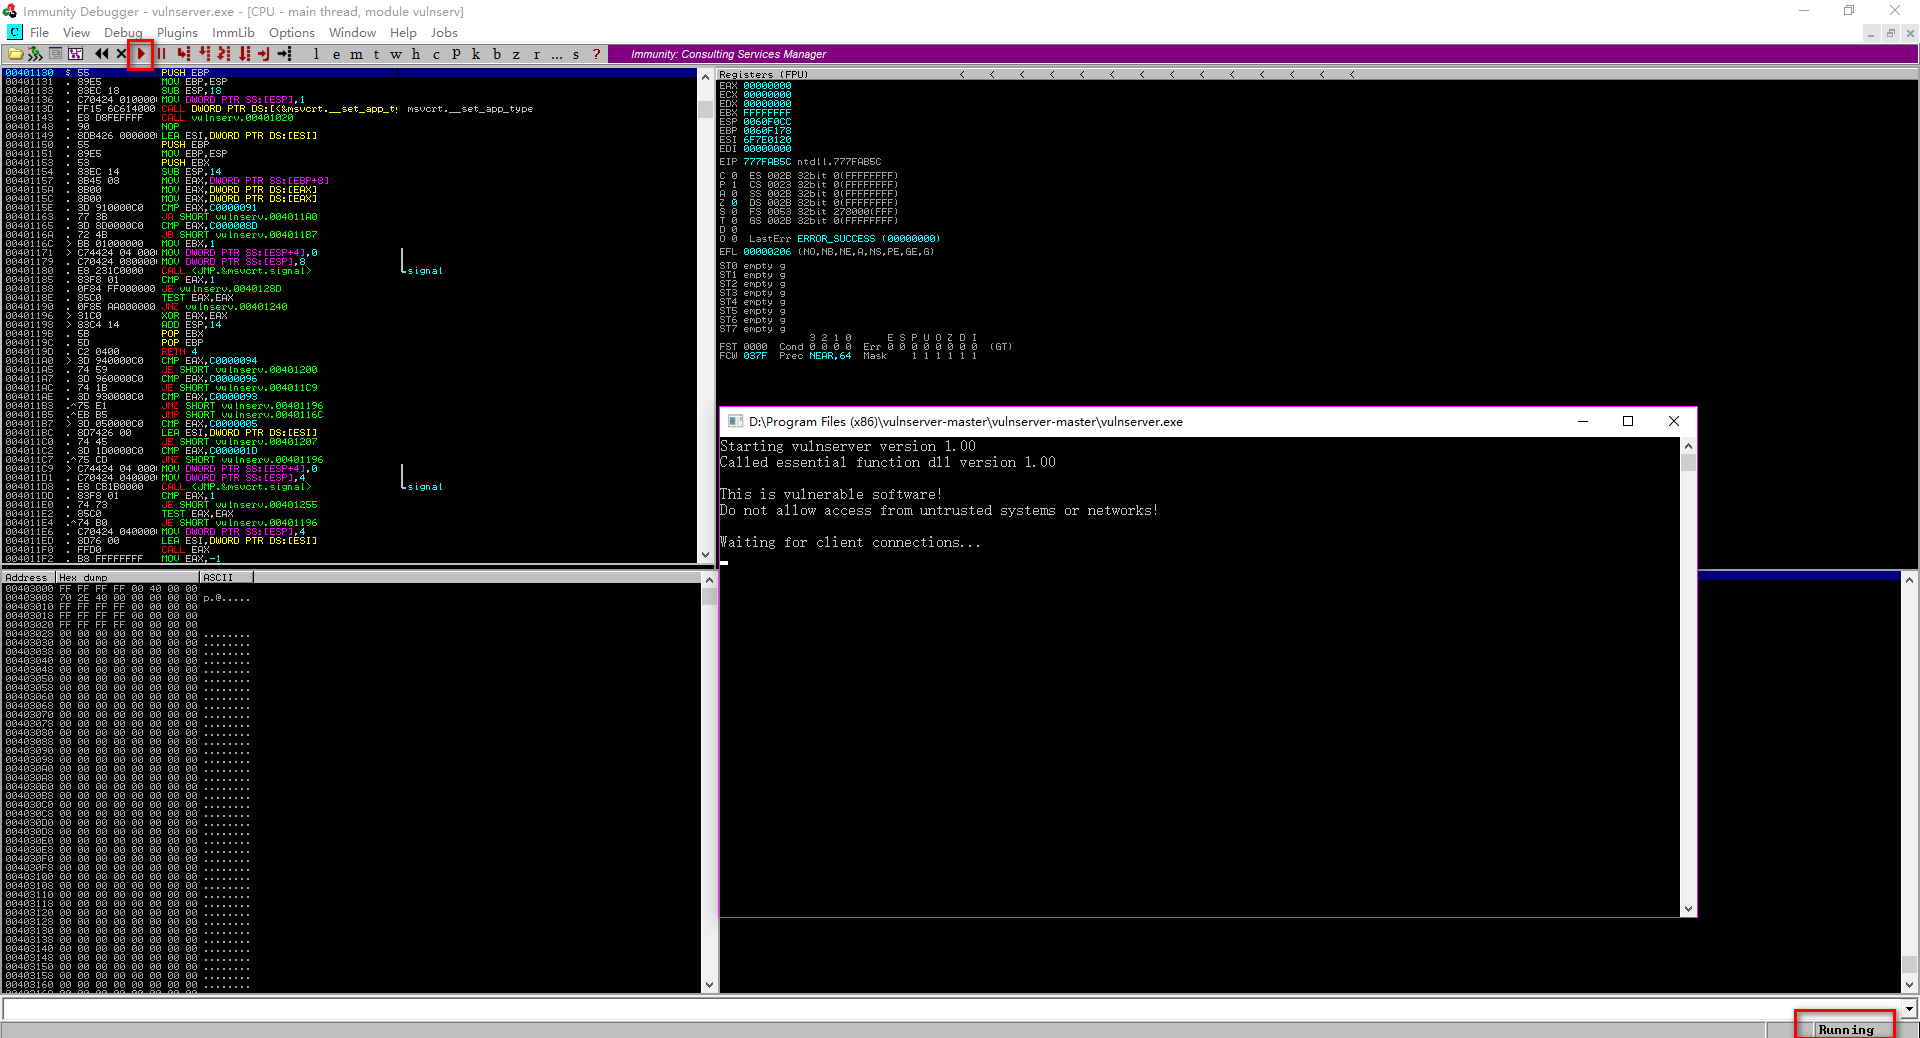
Task: Click the Execute till return icon
Action: point(264,54)
